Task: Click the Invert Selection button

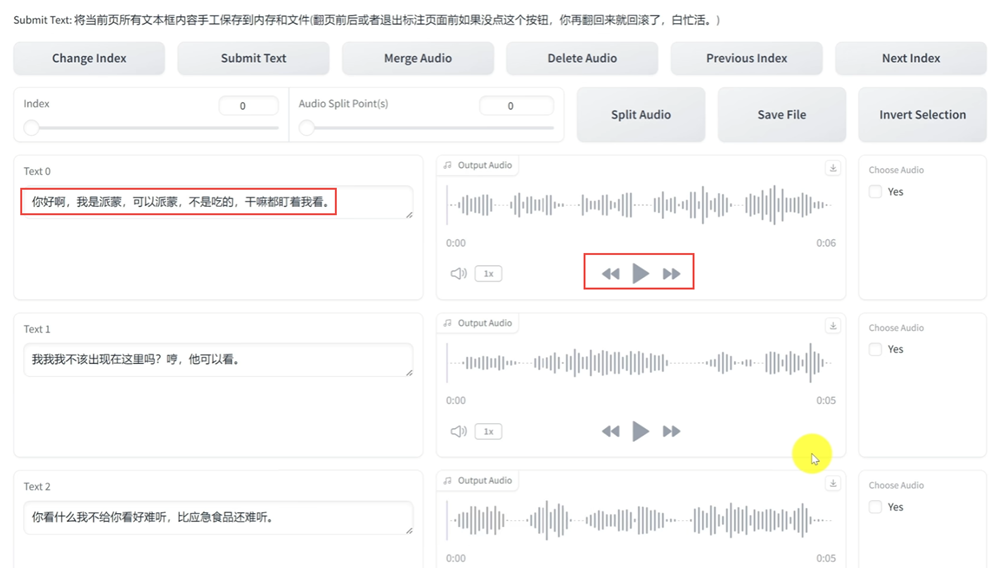Action: pos(922,115)
